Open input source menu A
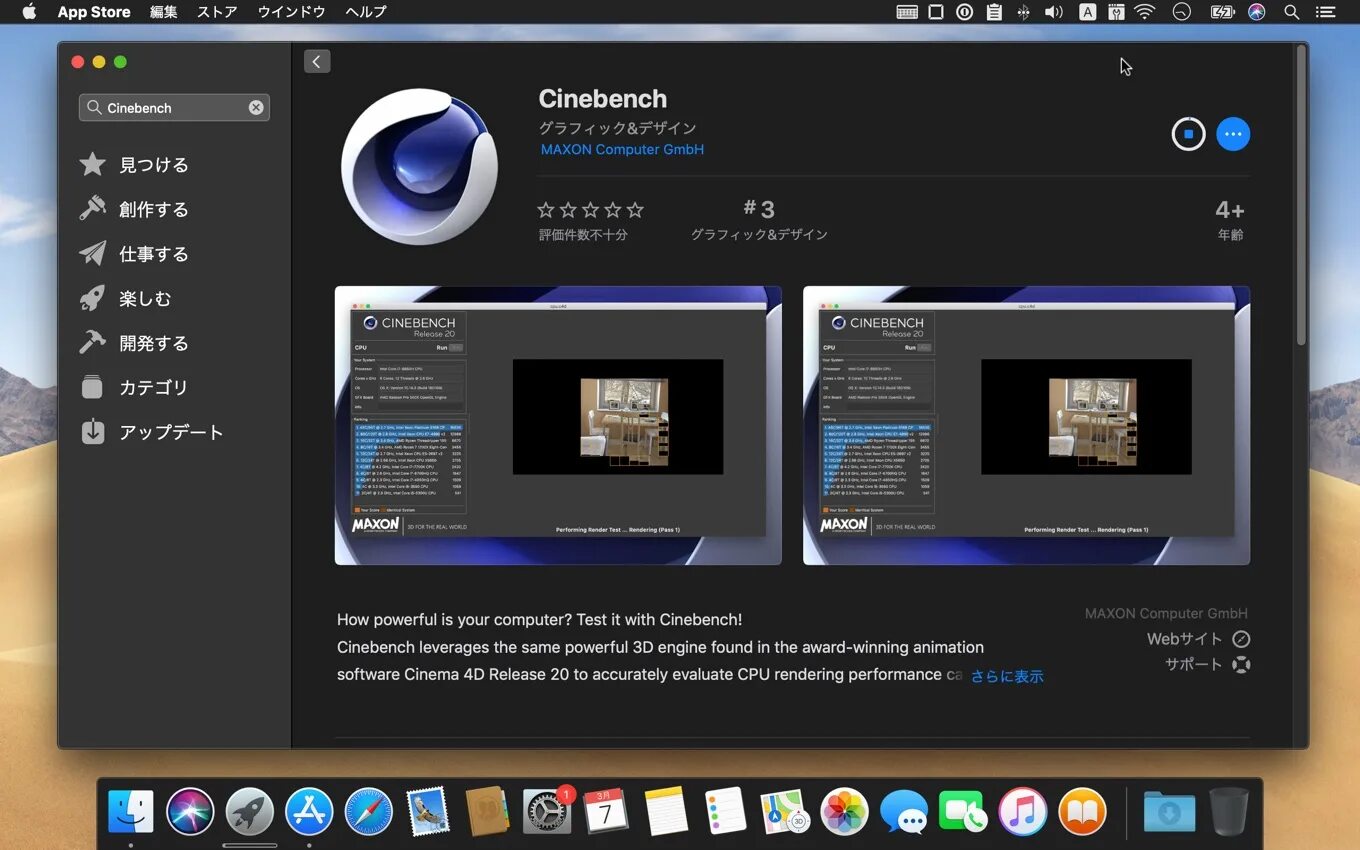The width and height of the screenshot is (1360, 850). point(1087,12)
